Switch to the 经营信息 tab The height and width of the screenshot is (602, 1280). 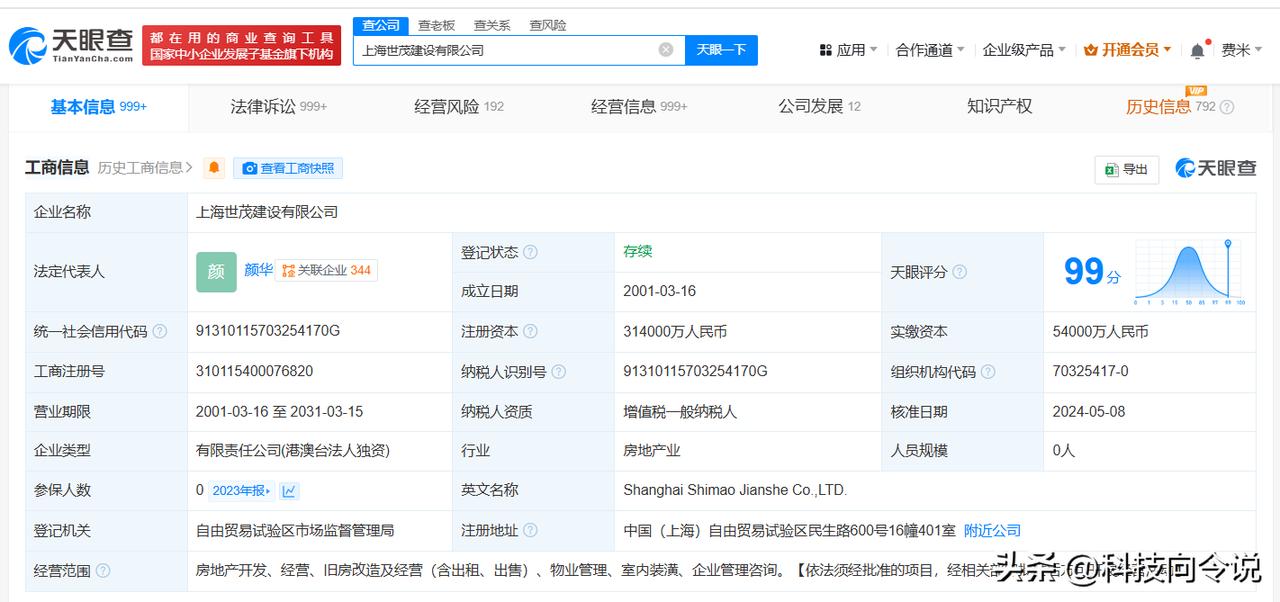pyautogui.click(x=639, y=107)
